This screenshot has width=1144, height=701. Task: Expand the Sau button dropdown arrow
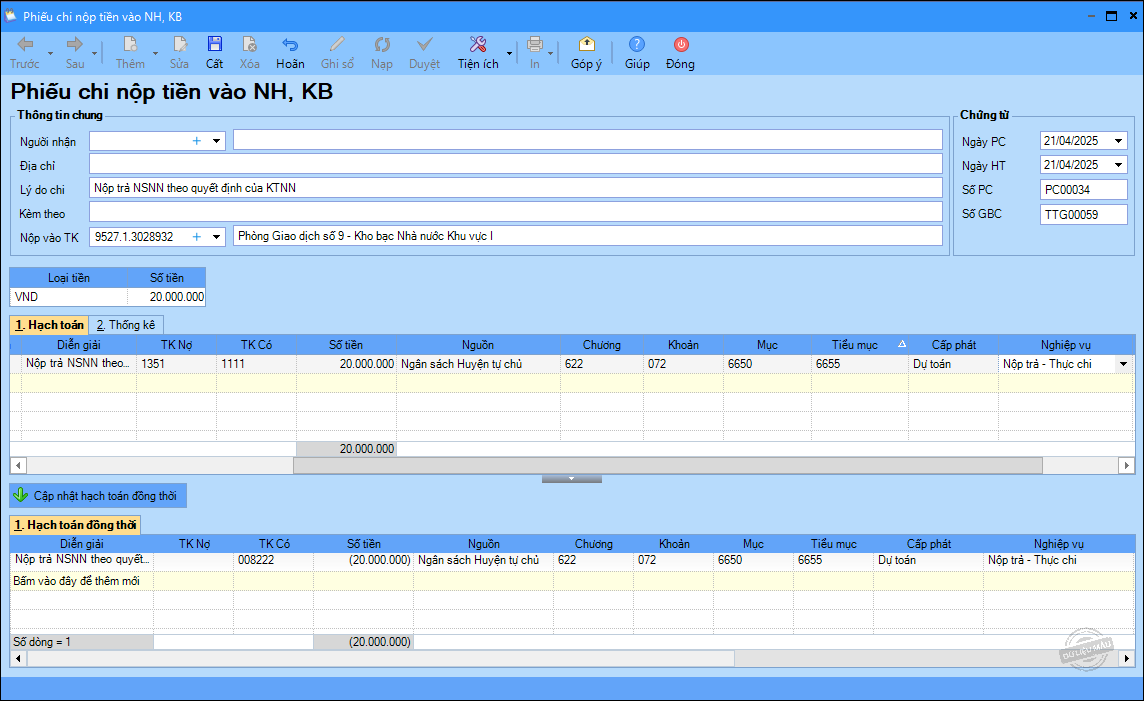pyautogui.click(x=95, y=54)
